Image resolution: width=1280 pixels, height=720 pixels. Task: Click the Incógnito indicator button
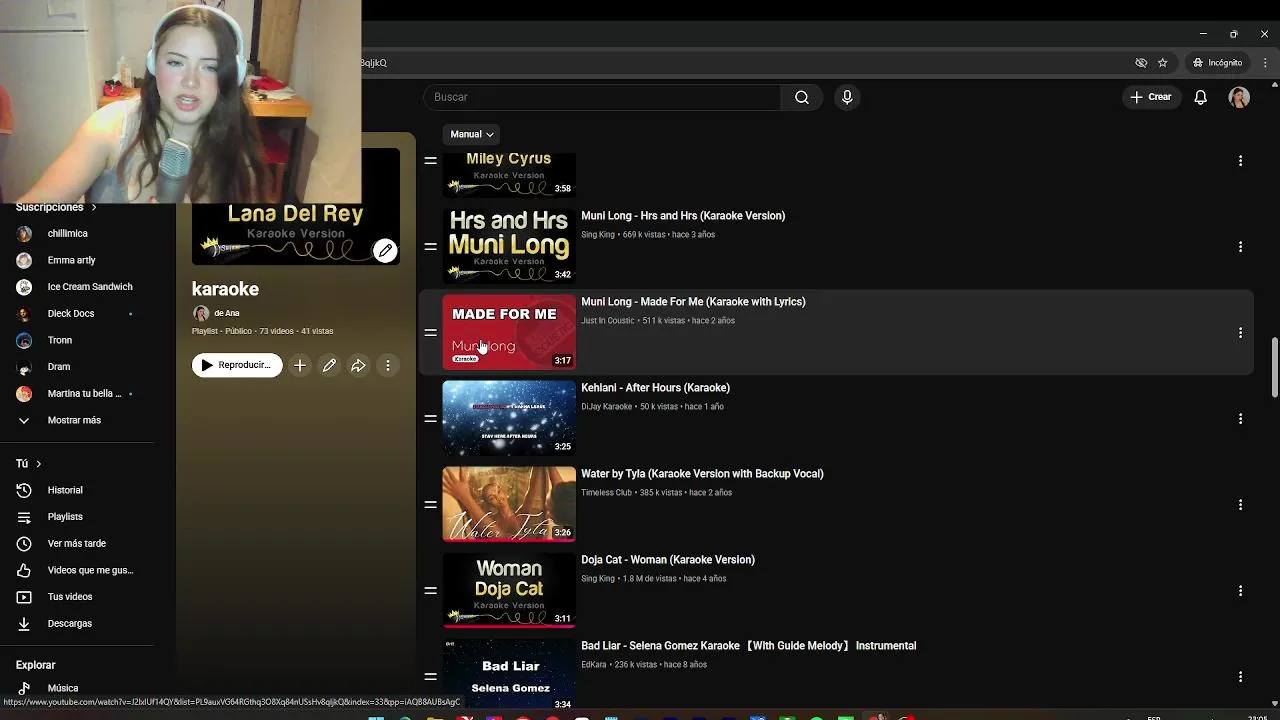(x=1217, y=62)
